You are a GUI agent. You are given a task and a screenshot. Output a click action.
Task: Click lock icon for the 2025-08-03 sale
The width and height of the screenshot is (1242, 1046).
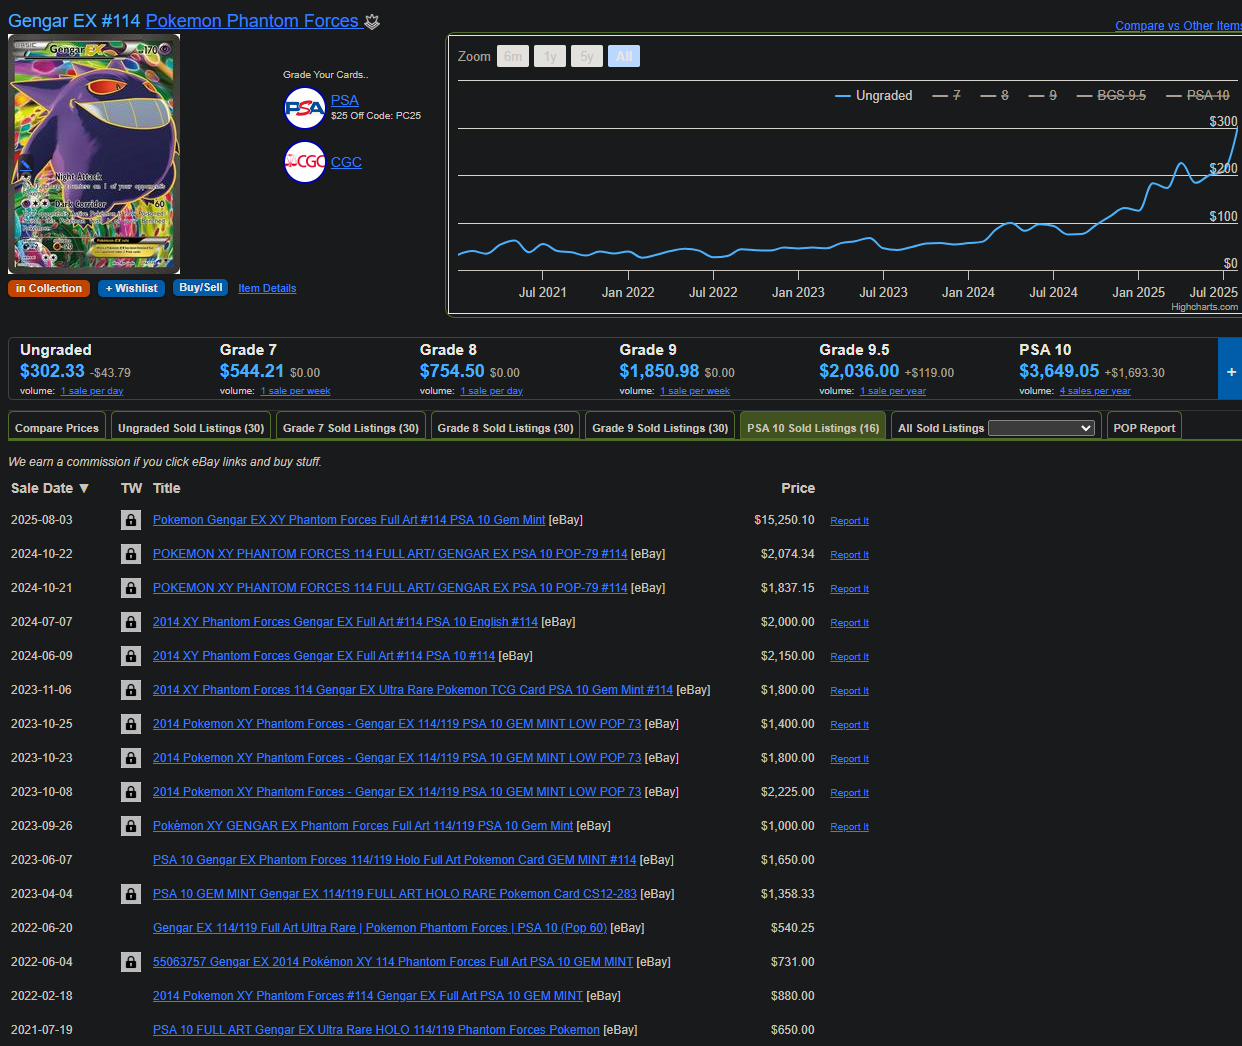tap(131, 520)
